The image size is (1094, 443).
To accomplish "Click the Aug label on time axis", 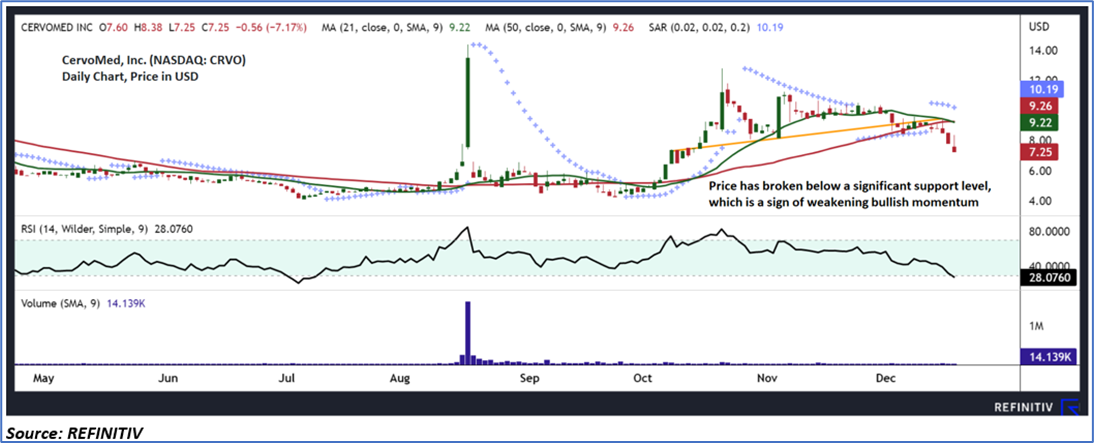I will [x=399, y=378].
